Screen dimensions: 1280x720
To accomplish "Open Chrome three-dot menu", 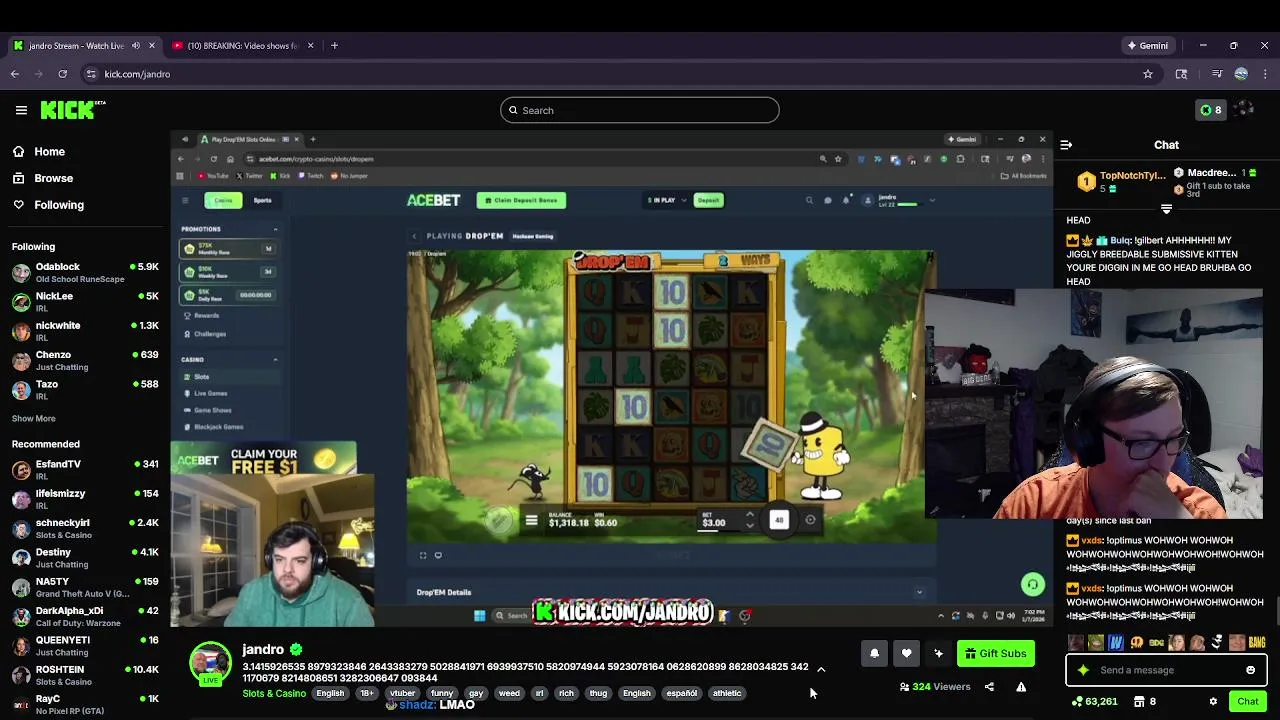I will coord(1265,74).
